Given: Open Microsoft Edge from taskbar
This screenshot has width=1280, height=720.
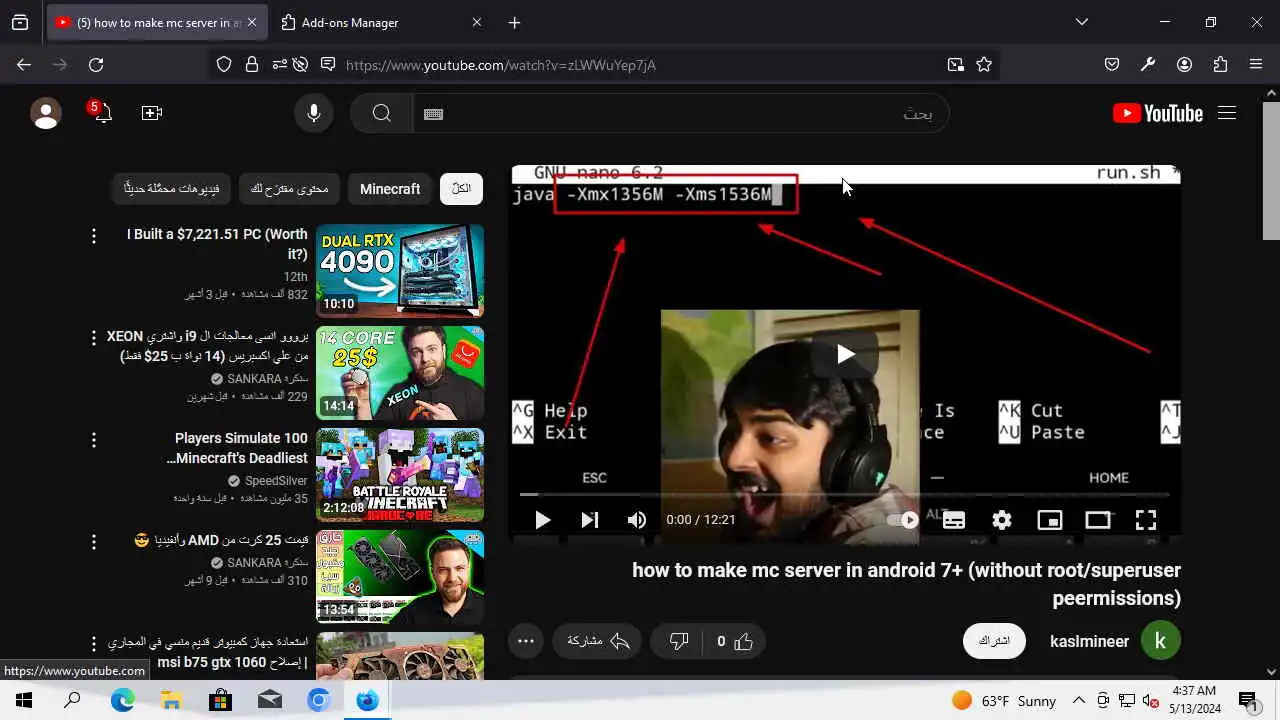Looking at the screenshot, I should 122,700.
